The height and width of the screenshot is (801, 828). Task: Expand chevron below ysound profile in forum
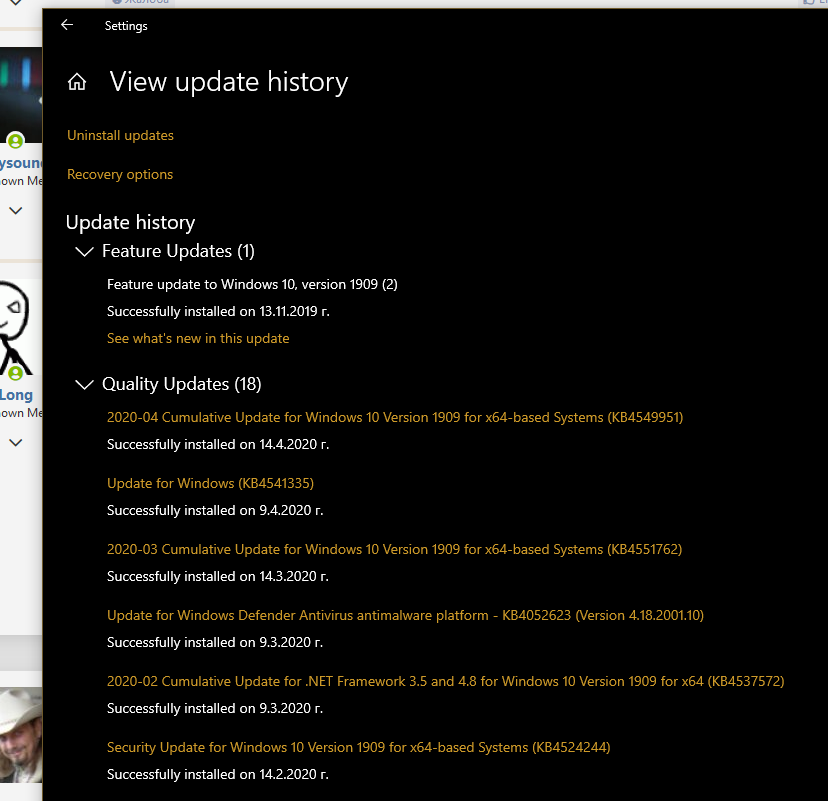click(16, 211)
